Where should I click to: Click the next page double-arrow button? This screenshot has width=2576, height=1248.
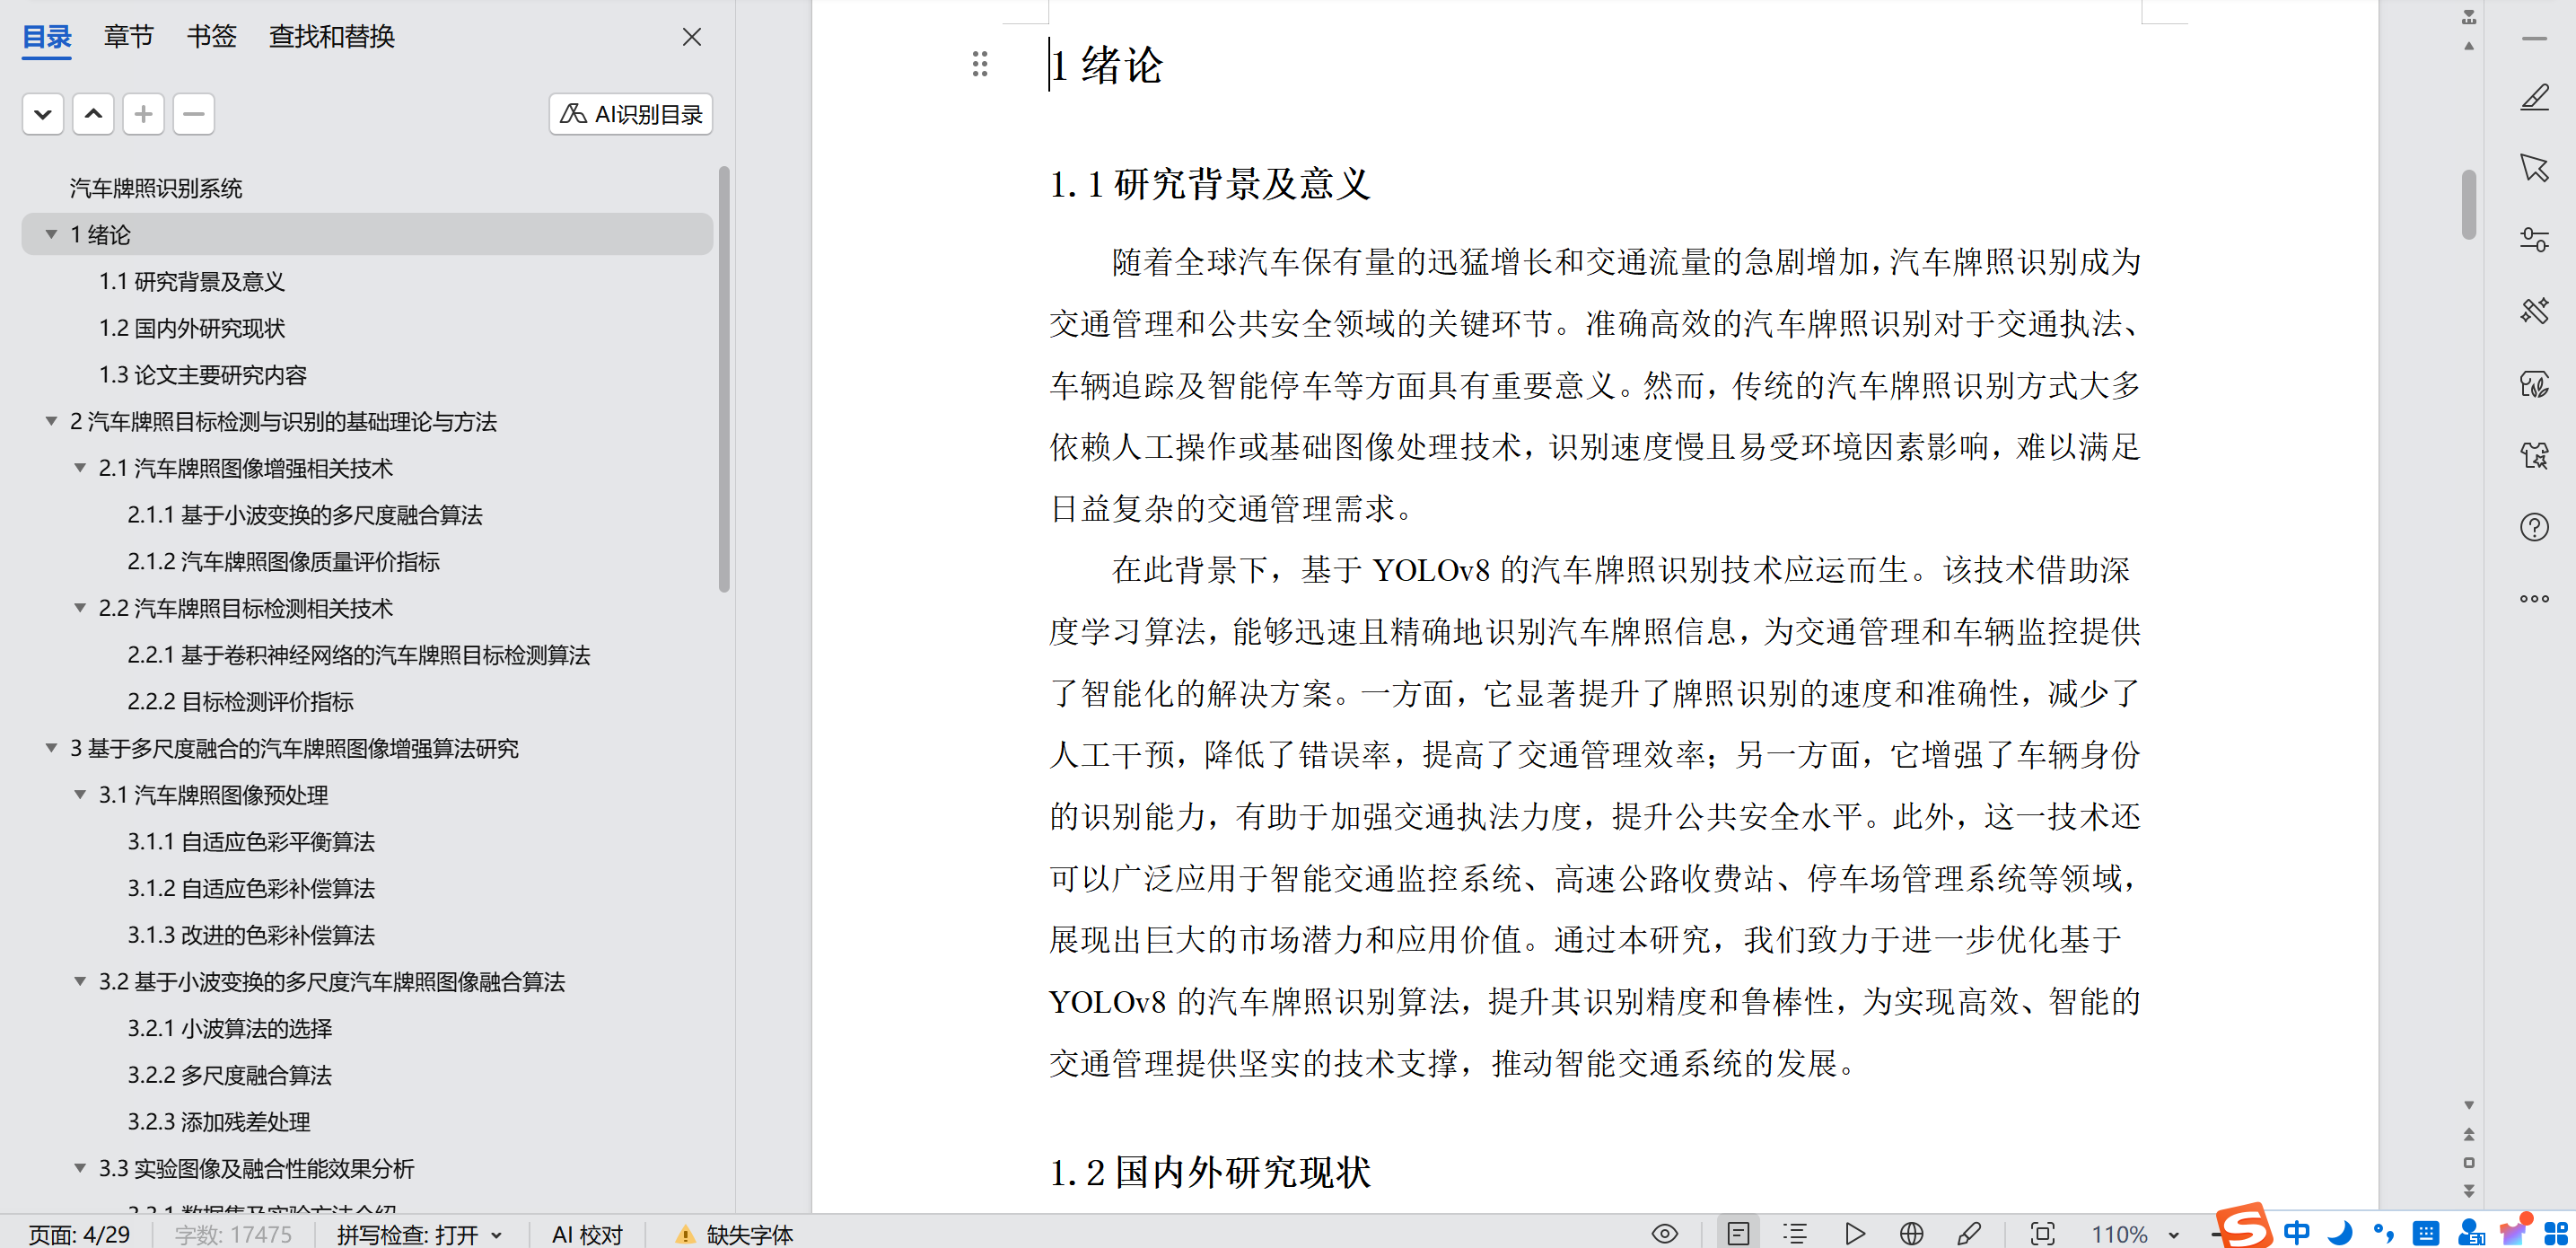click(x=2468, y=1191)
